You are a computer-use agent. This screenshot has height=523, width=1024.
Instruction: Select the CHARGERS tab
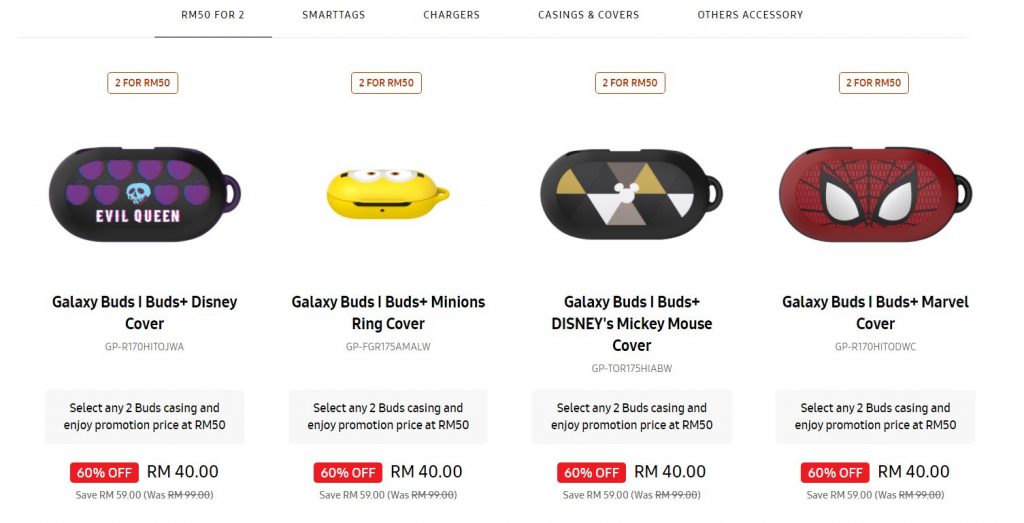[451, 15]
